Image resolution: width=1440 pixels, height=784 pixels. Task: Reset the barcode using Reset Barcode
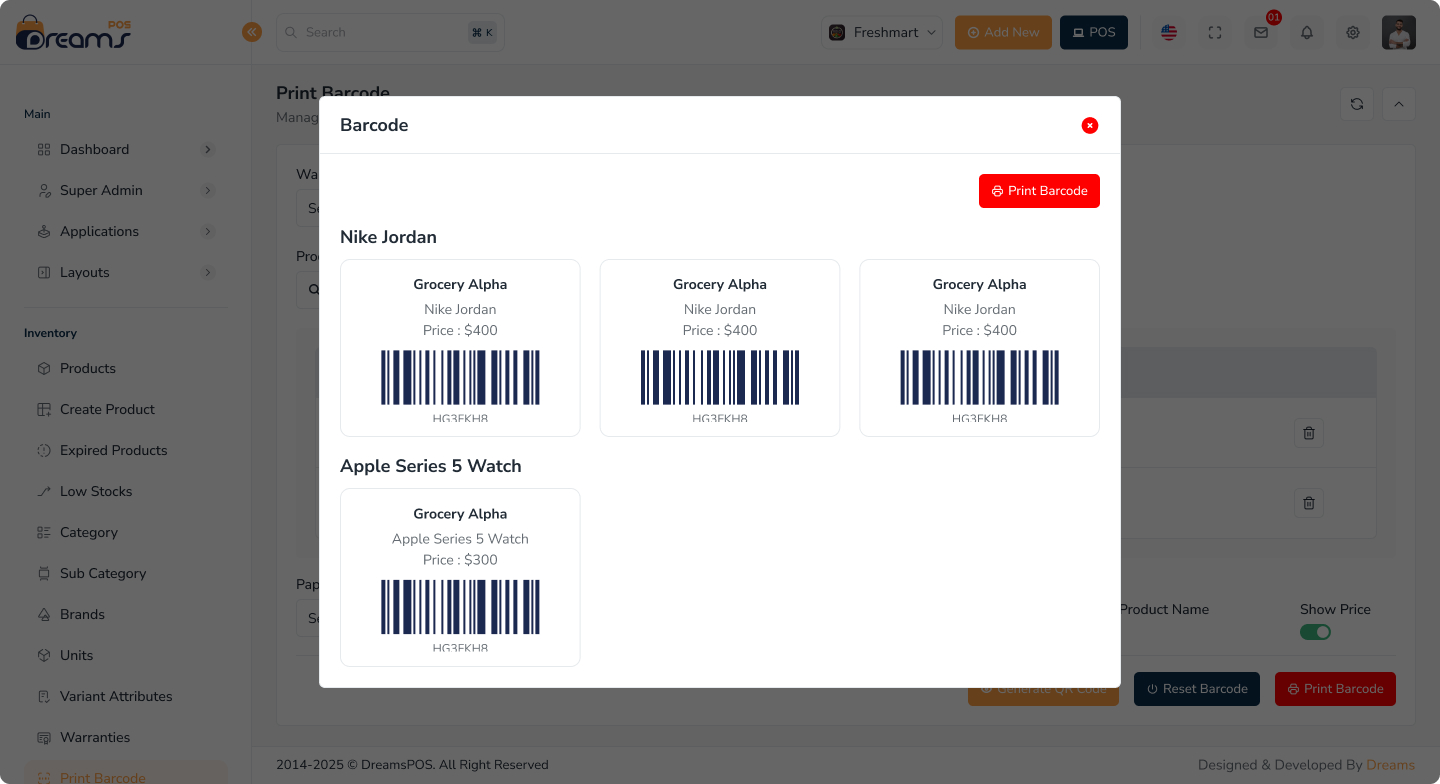[x=1197, y=688]
